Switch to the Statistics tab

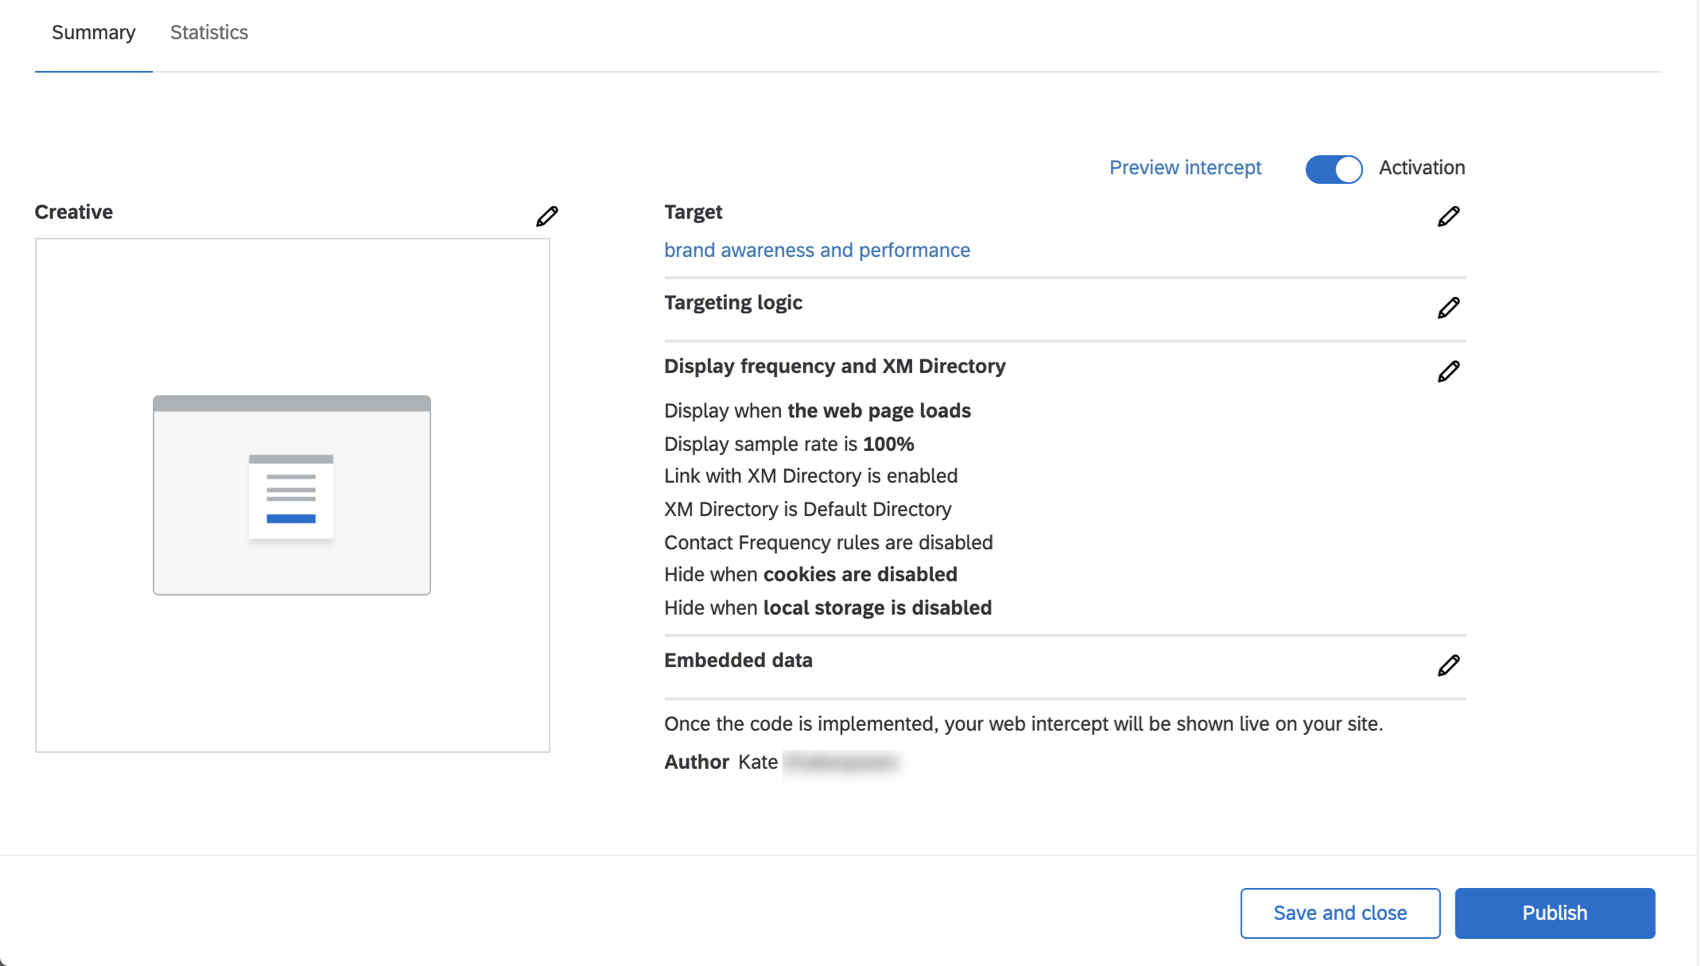coord(208,32)
